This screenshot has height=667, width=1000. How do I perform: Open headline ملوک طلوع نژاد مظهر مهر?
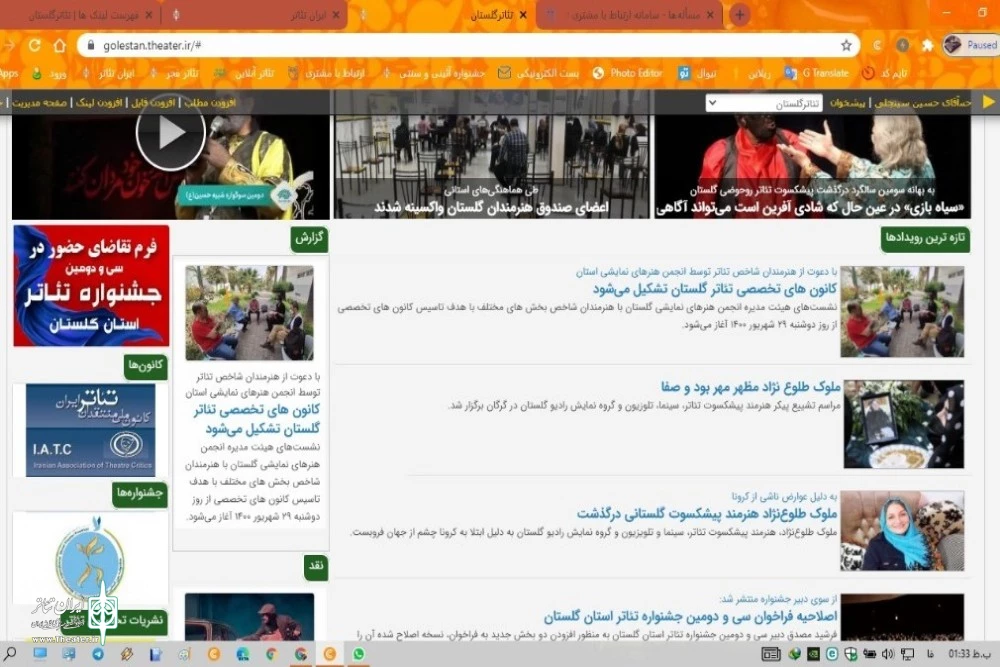(750, 386)
